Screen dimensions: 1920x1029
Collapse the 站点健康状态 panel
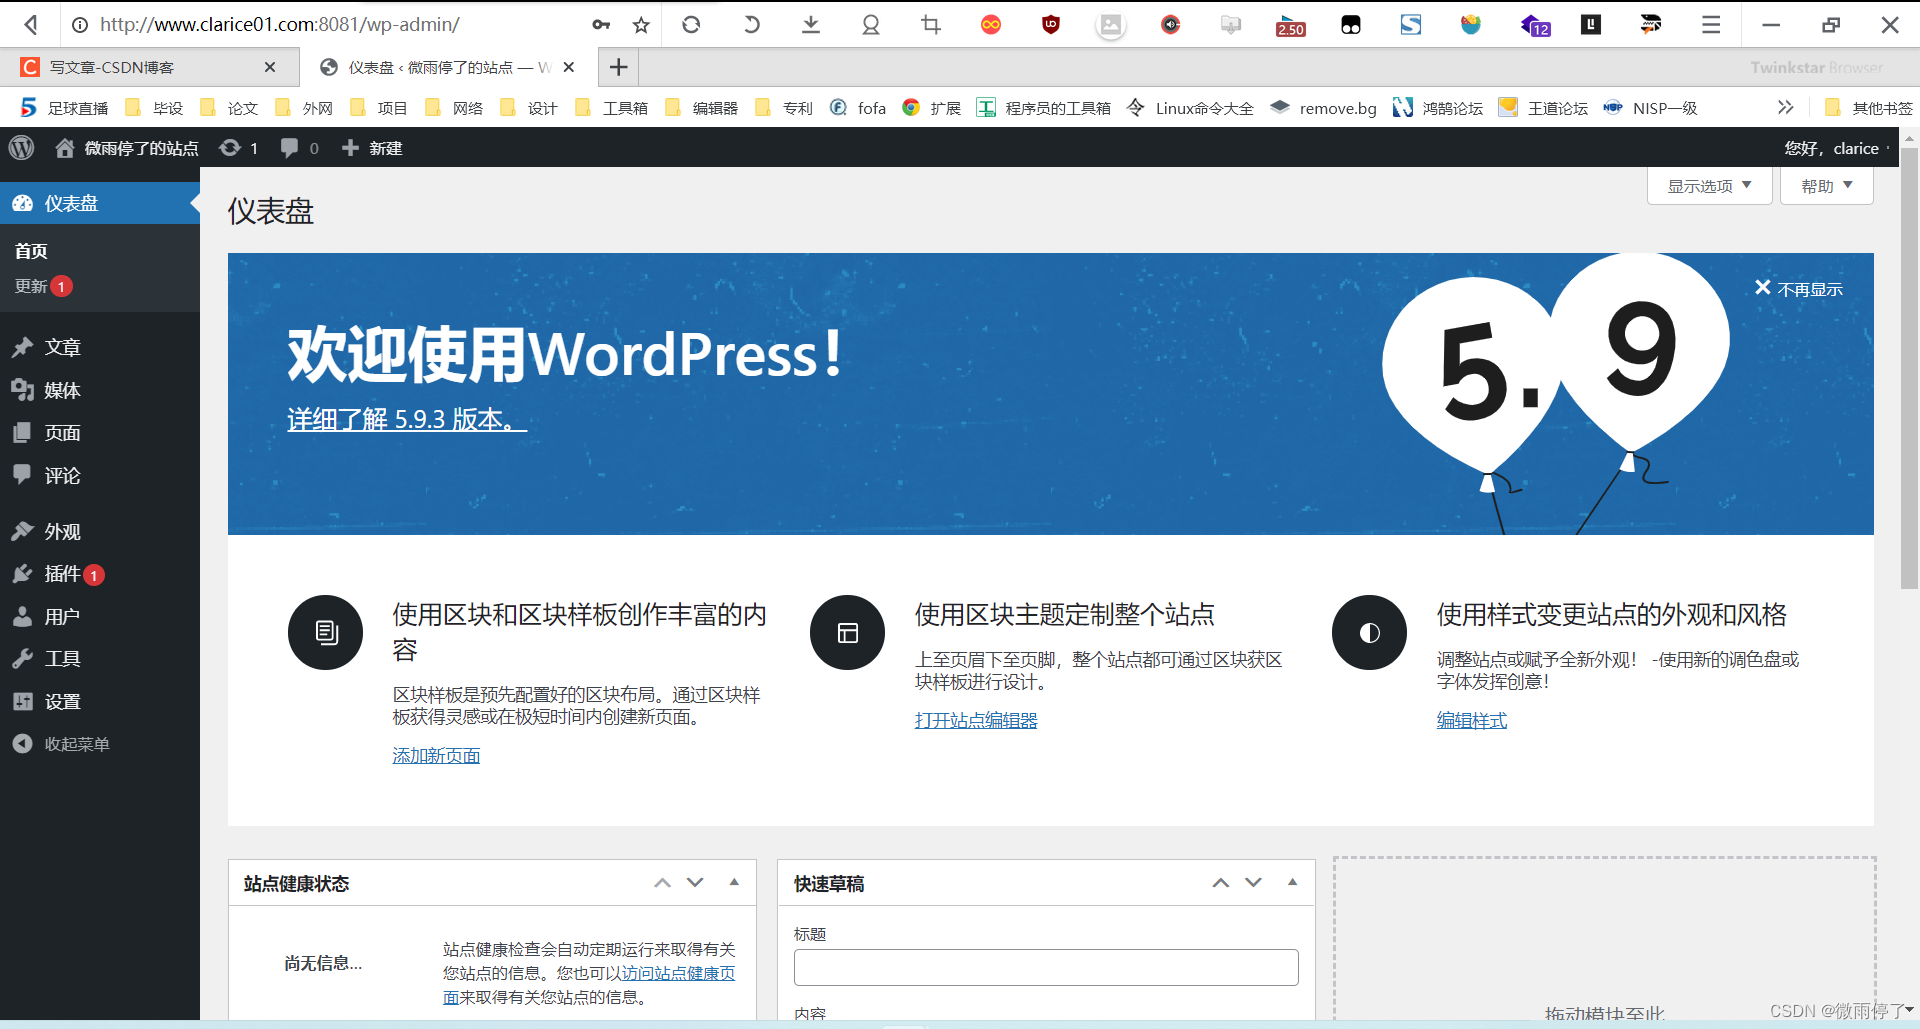pos(734,883)
